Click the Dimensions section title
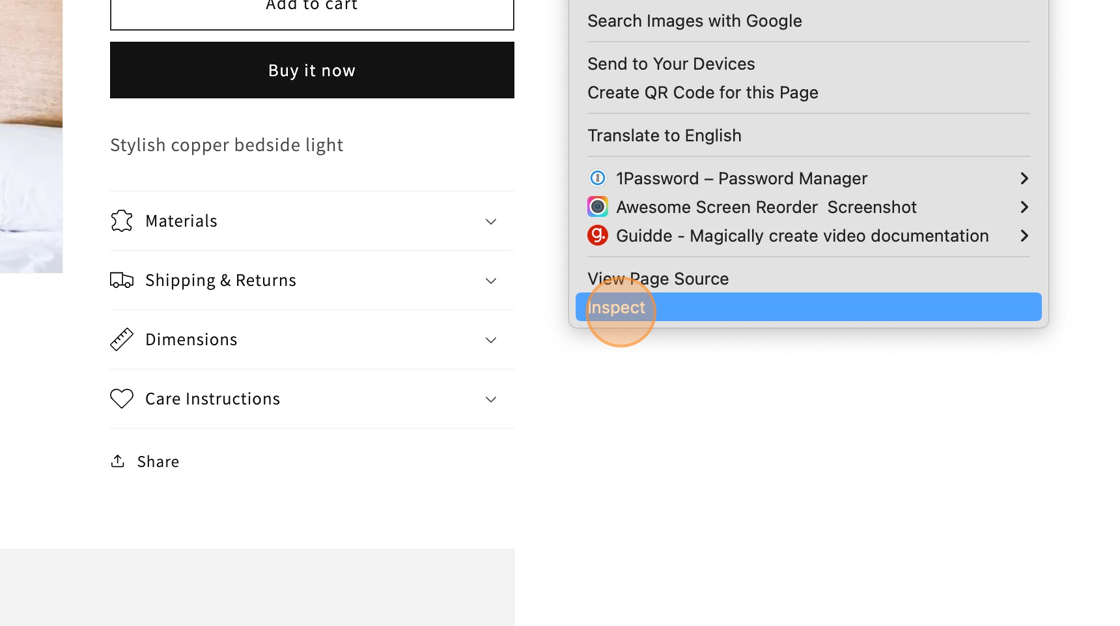1120x626 pixels. [191, 339]
